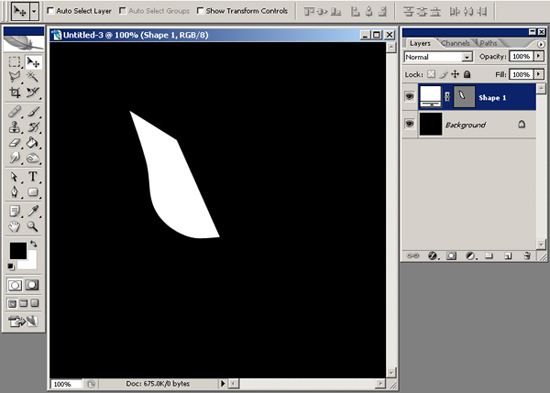Select the Path Selection tool
Viewport: 550px width, 393px height.
(14, 176)
